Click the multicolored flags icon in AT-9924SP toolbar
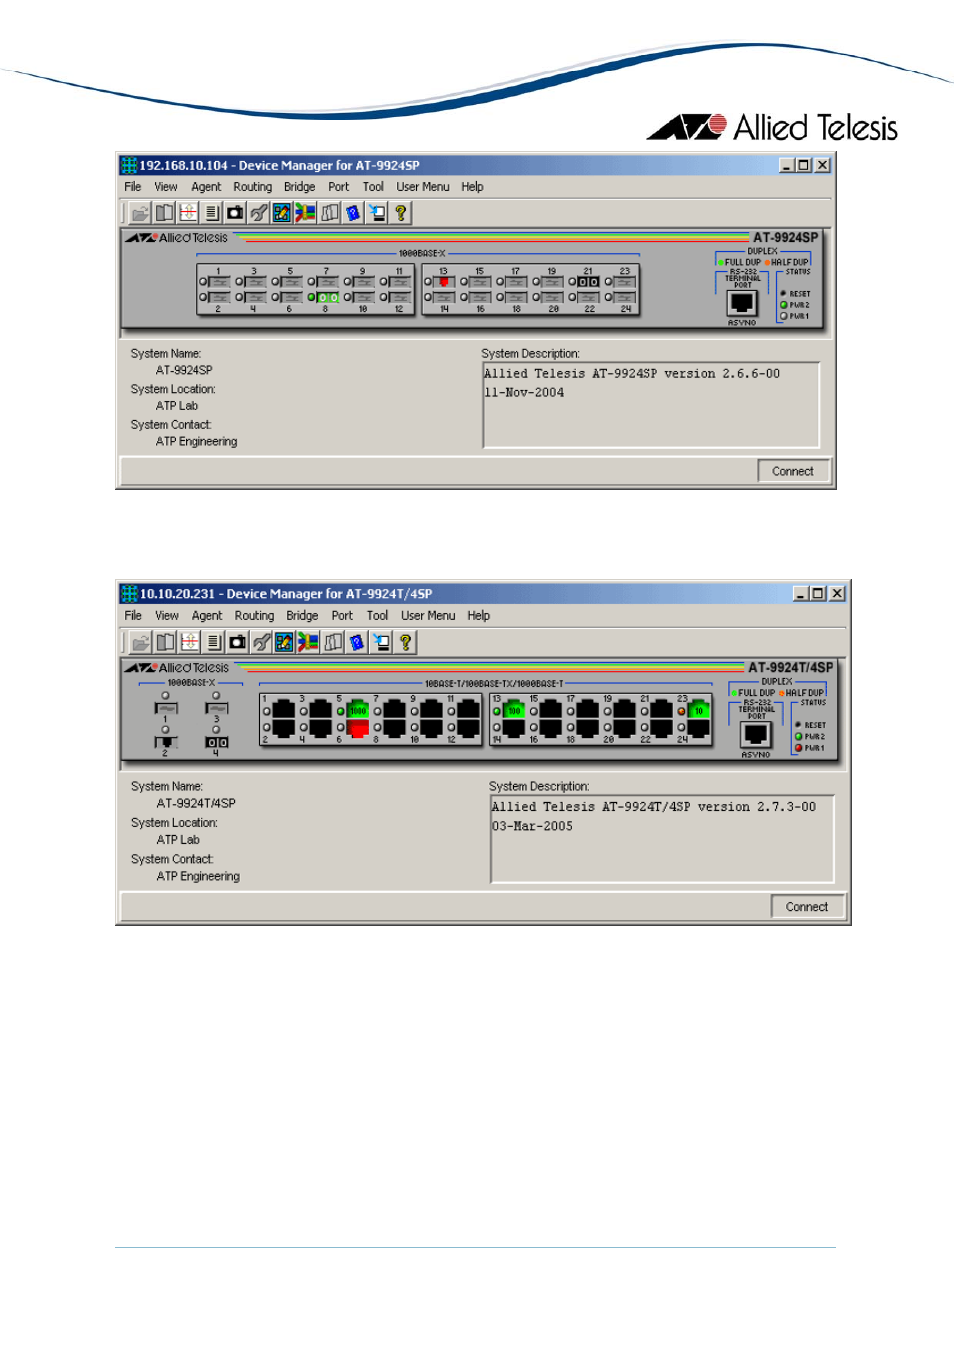This screenshot has height=1350, width=954. pos(306,213)
